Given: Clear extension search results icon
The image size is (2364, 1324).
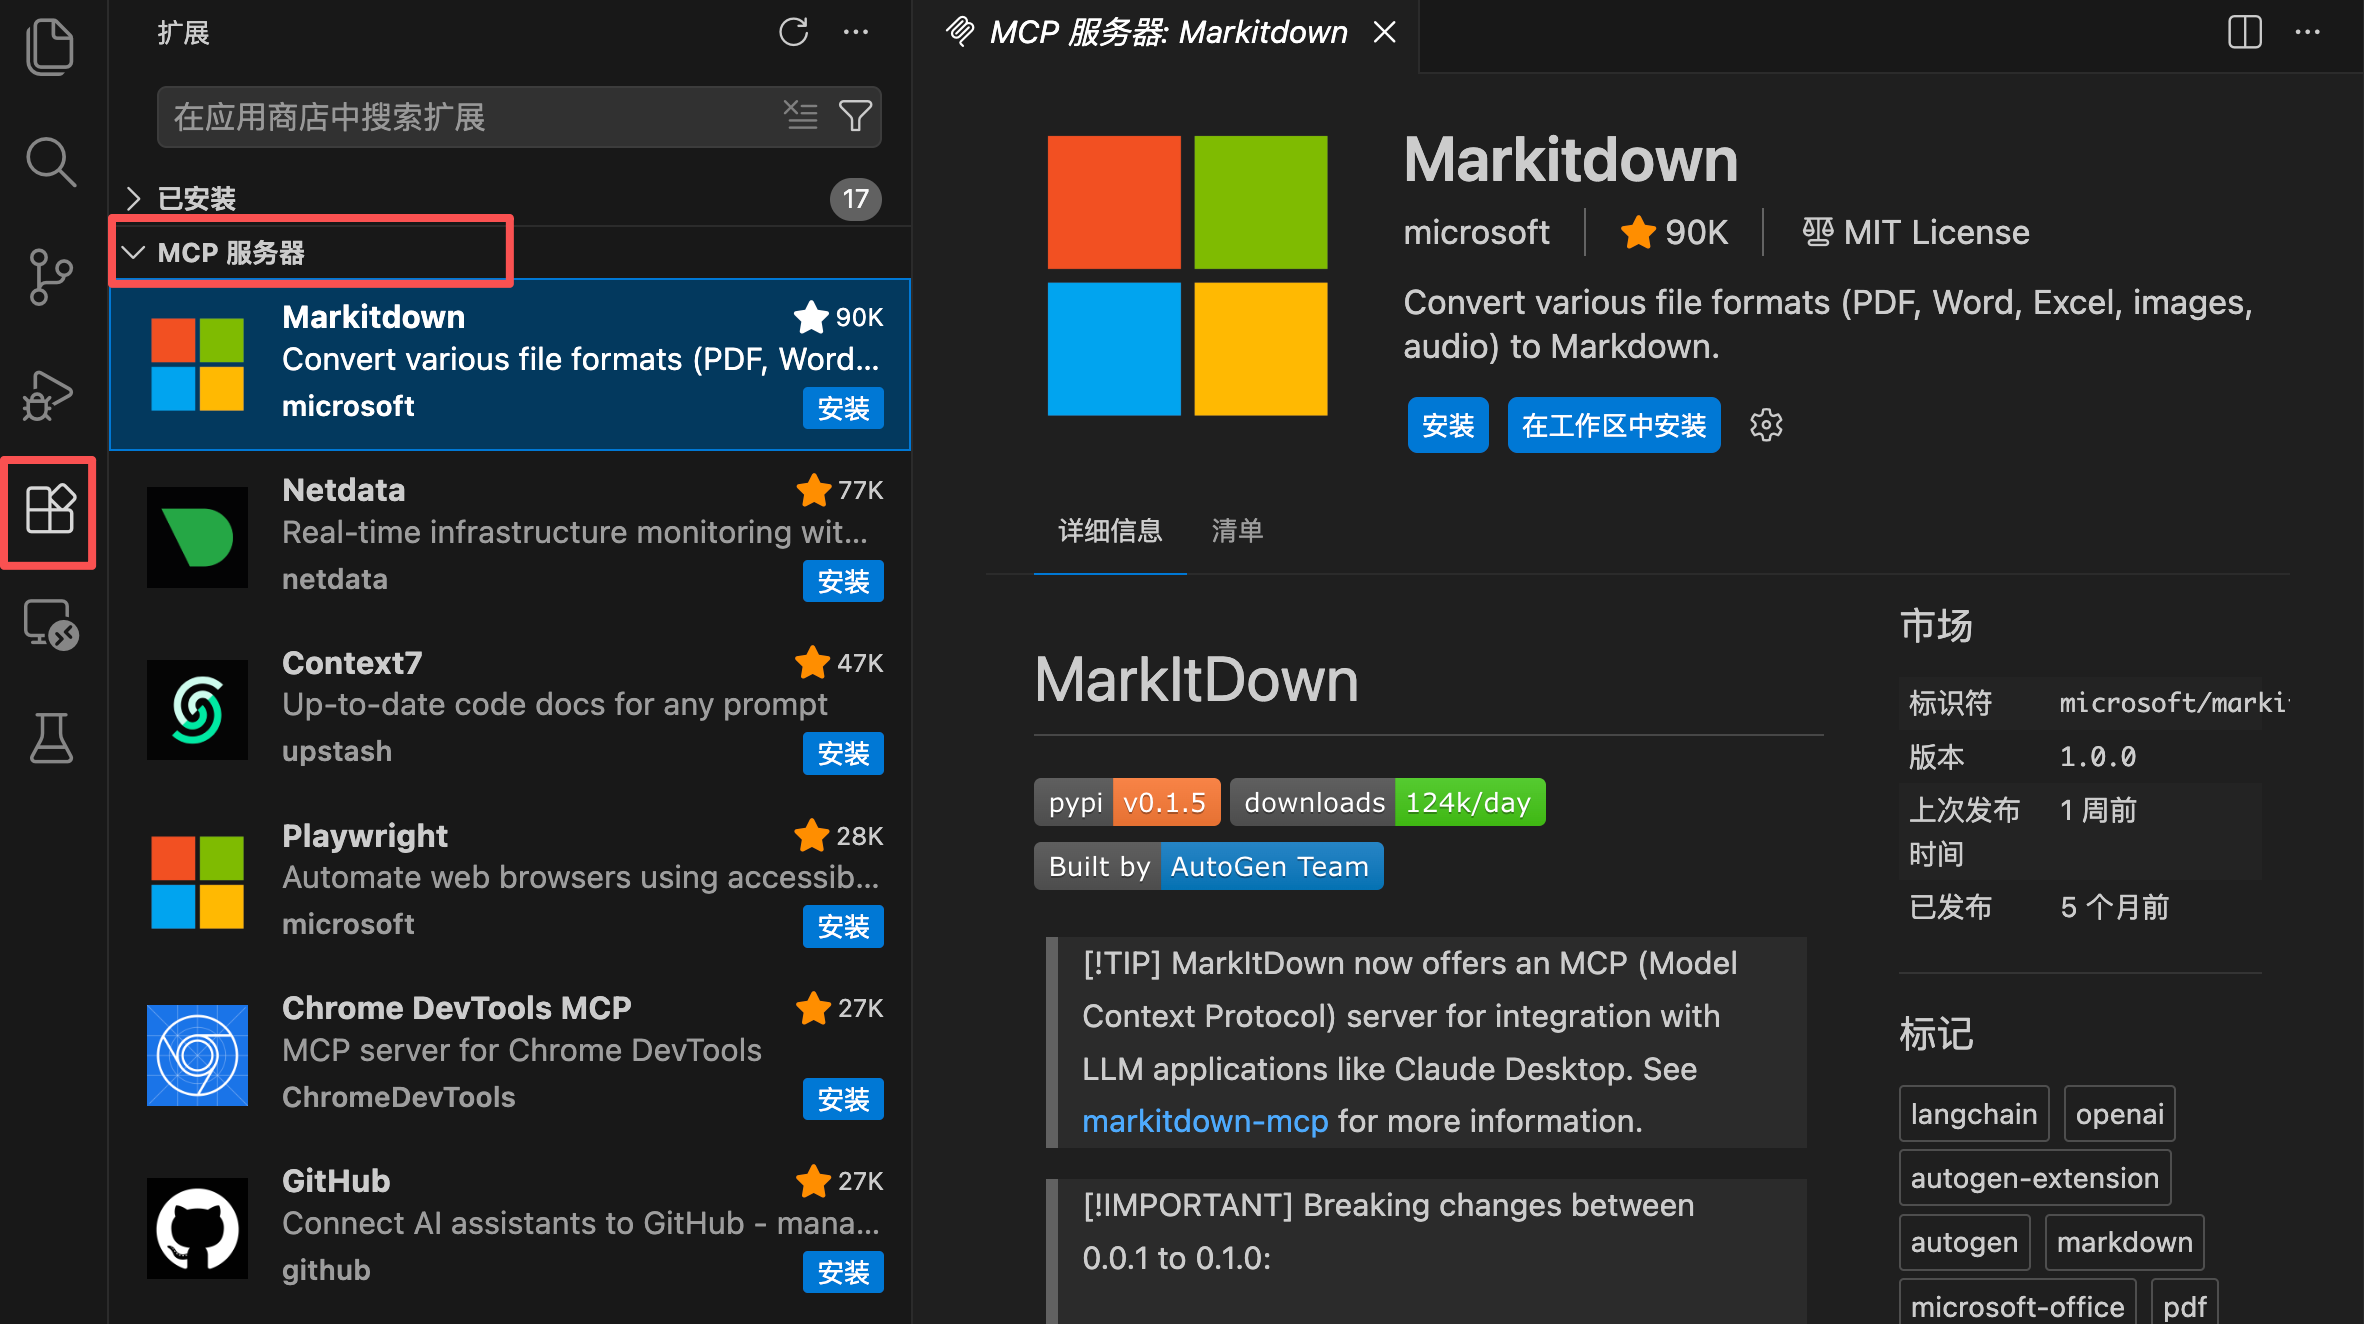Looking at the screenshot, I should (800, 116).
